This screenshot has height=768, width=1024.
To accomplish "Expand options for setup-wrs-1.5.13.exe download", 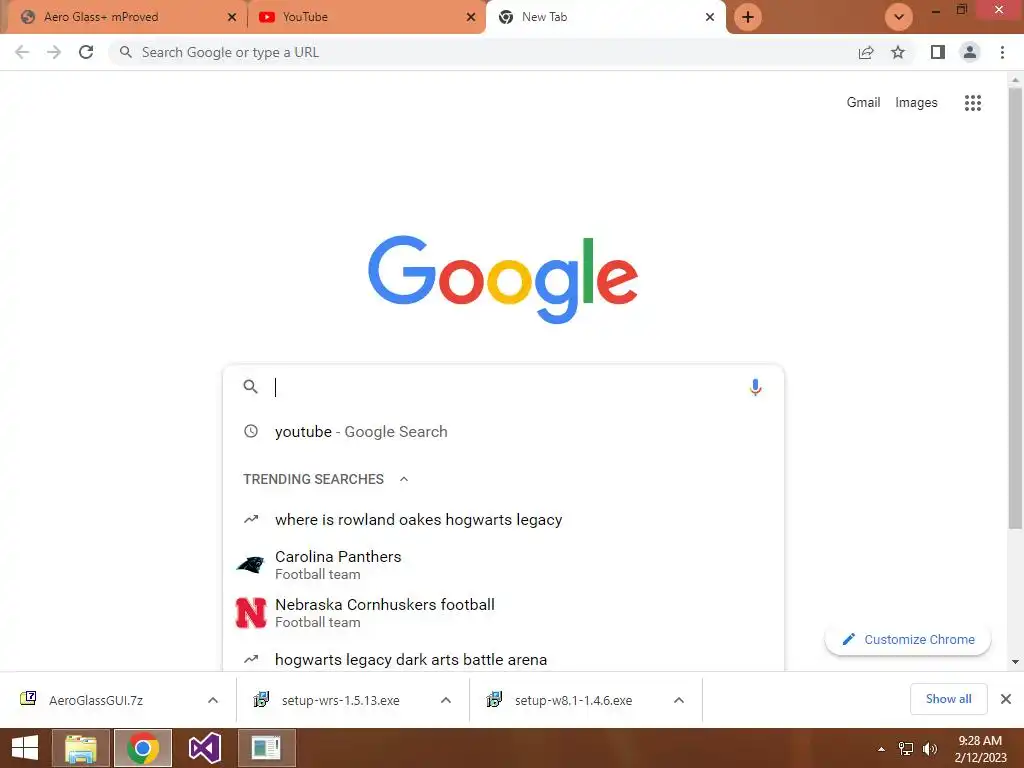I will (446, 700).
